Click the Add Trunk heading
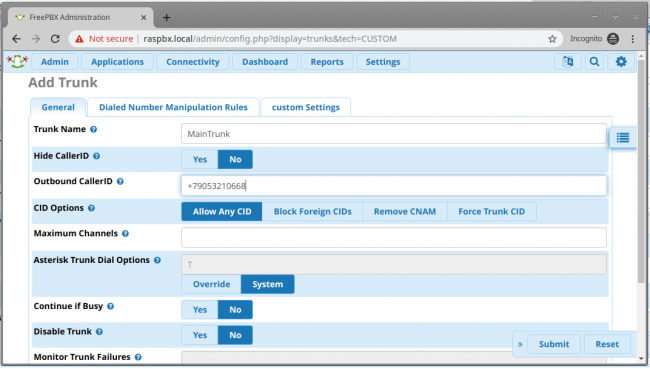This screenshot has height=369, width=650. coord(63,83)
